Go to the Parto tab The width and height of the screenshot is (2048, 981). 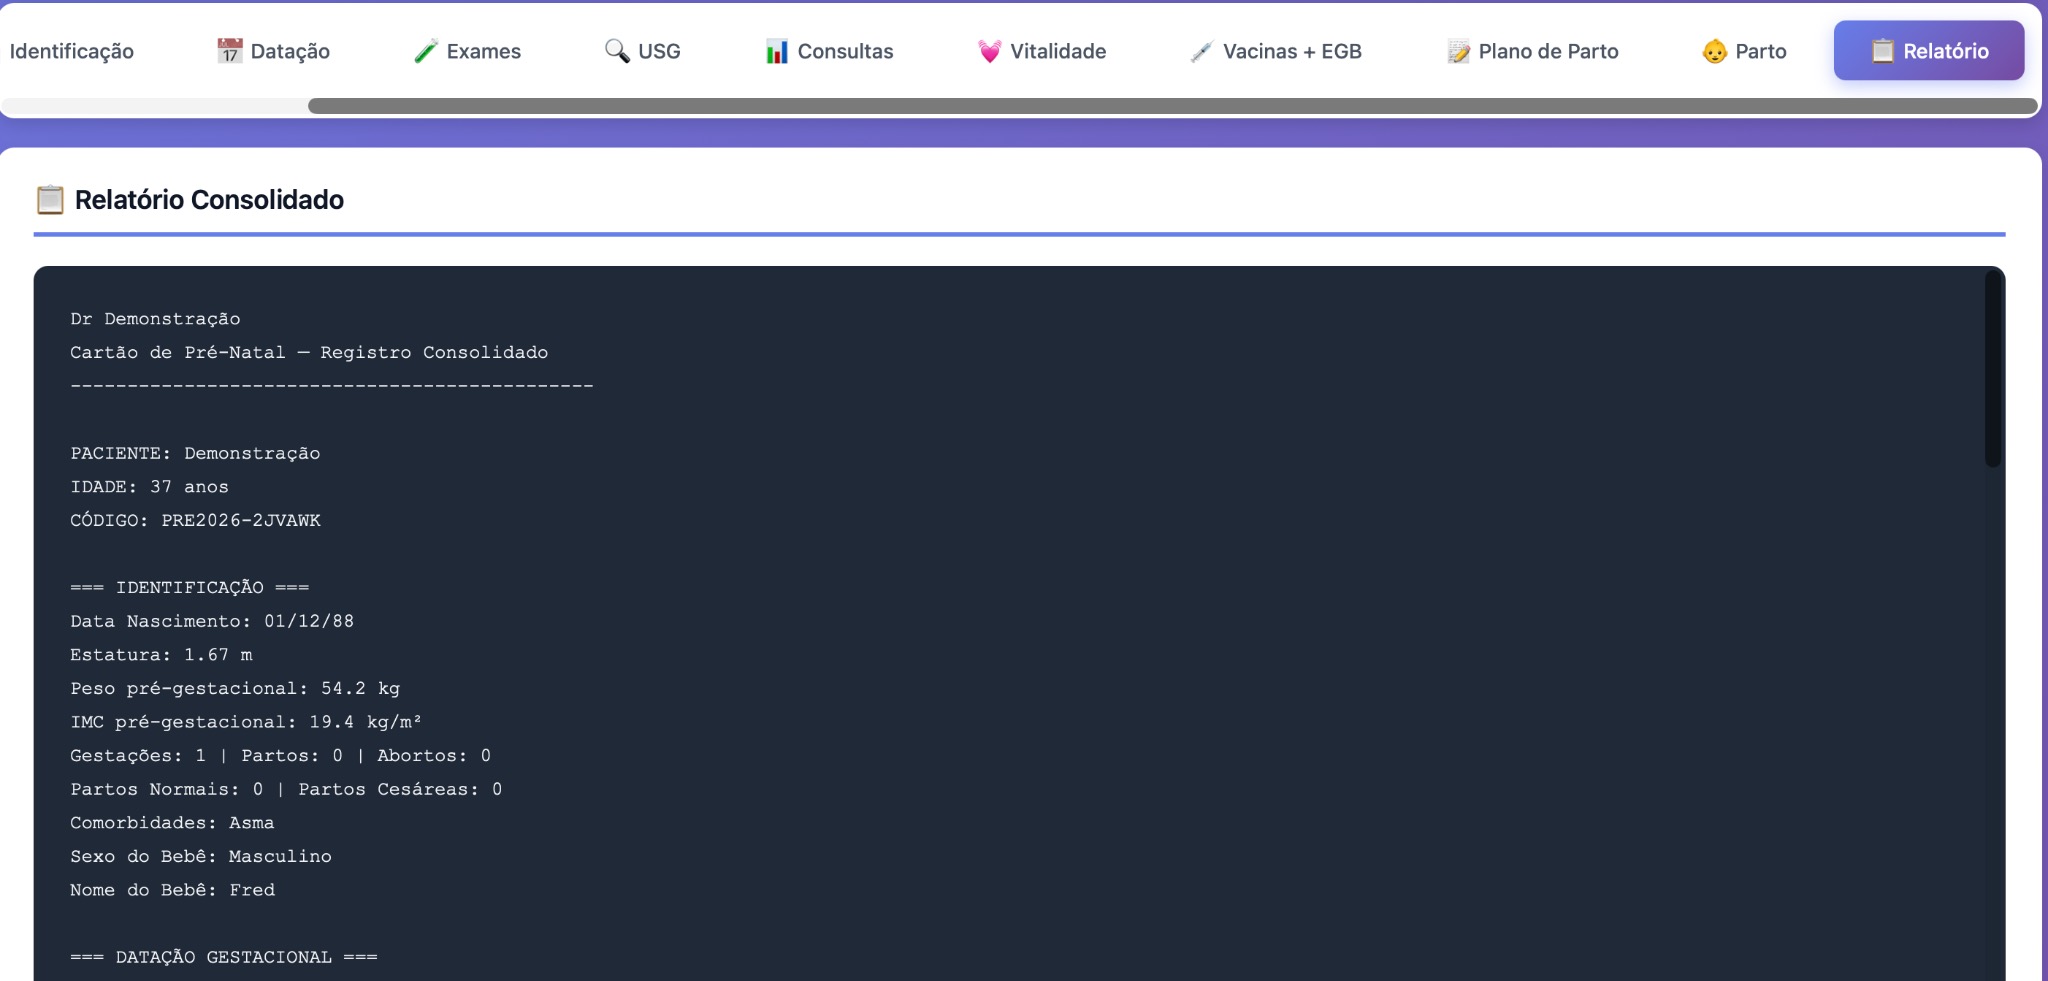pyautogui.click(x=1744, y=51)
